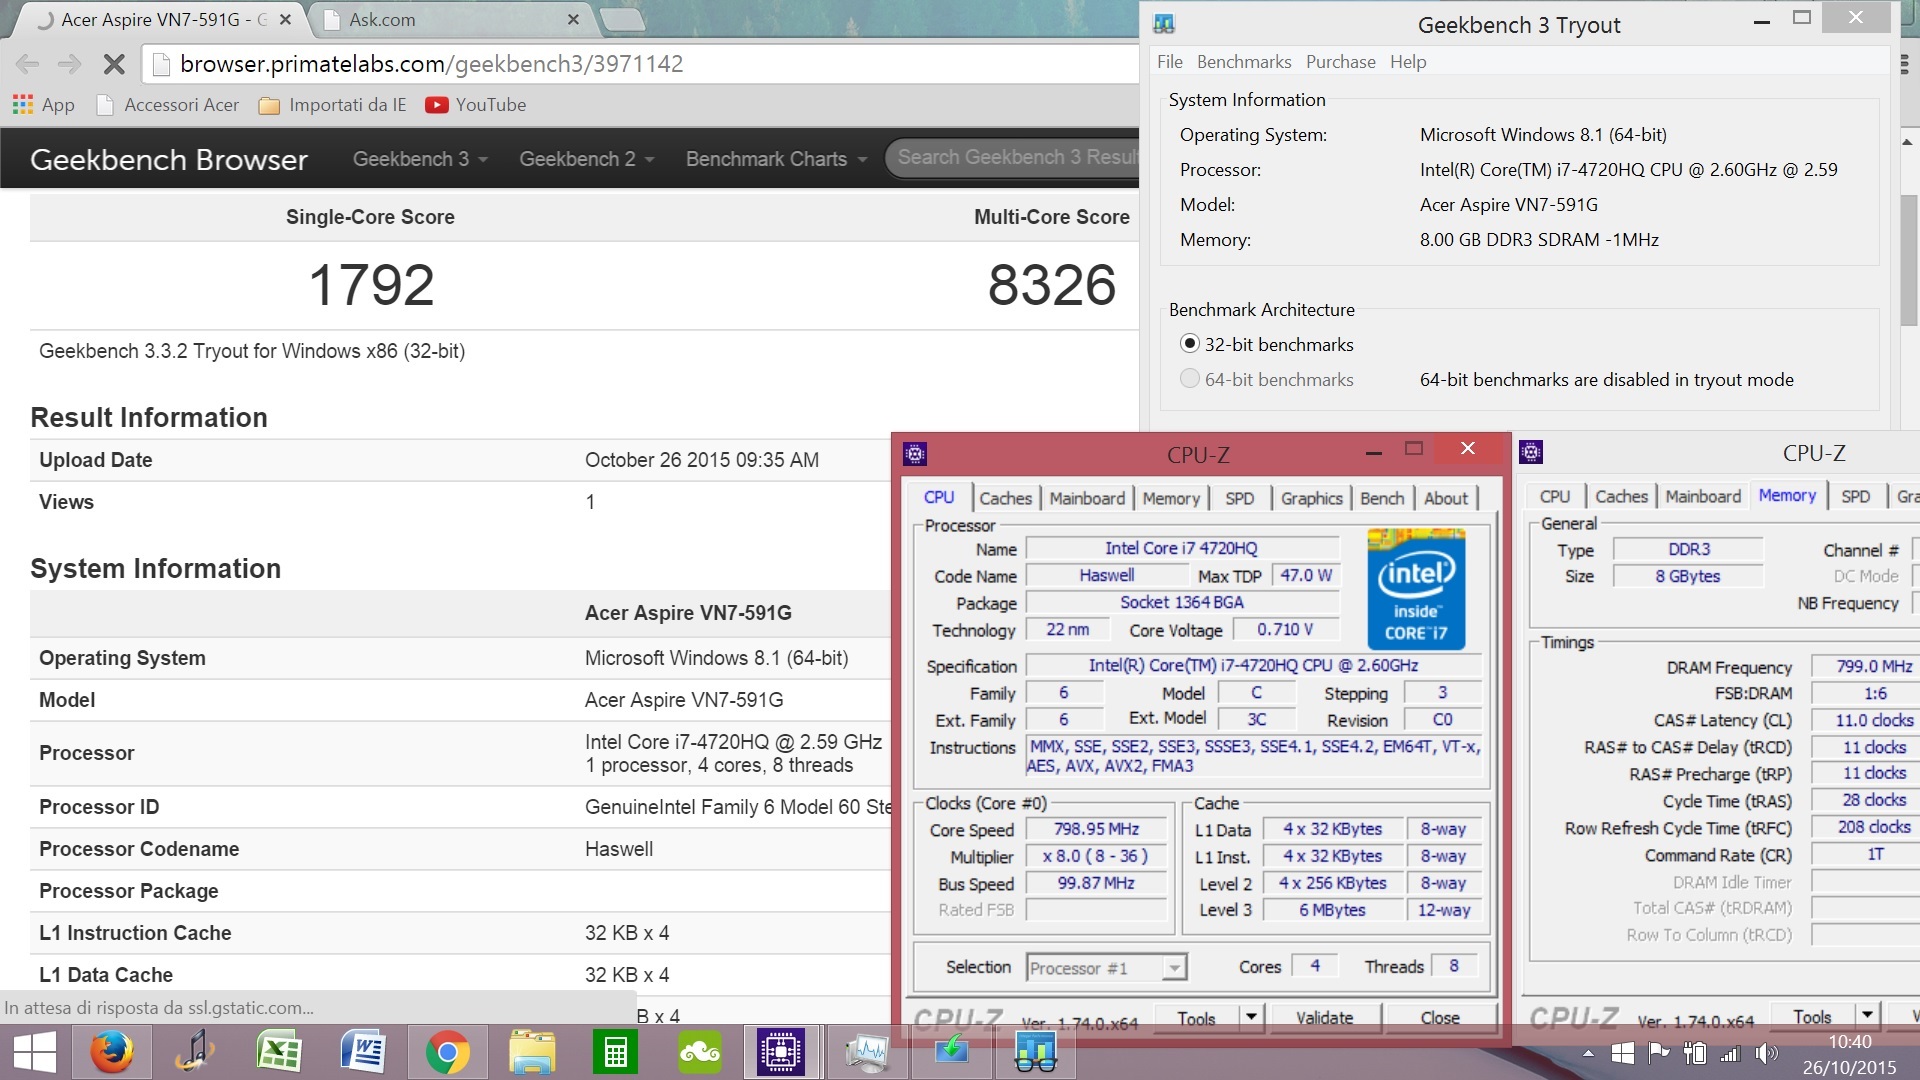The image size is (1920, 1080).
Task: Click the Tools button in the CPU-Z Memory window
Action: click(x=1812, y=1015)
